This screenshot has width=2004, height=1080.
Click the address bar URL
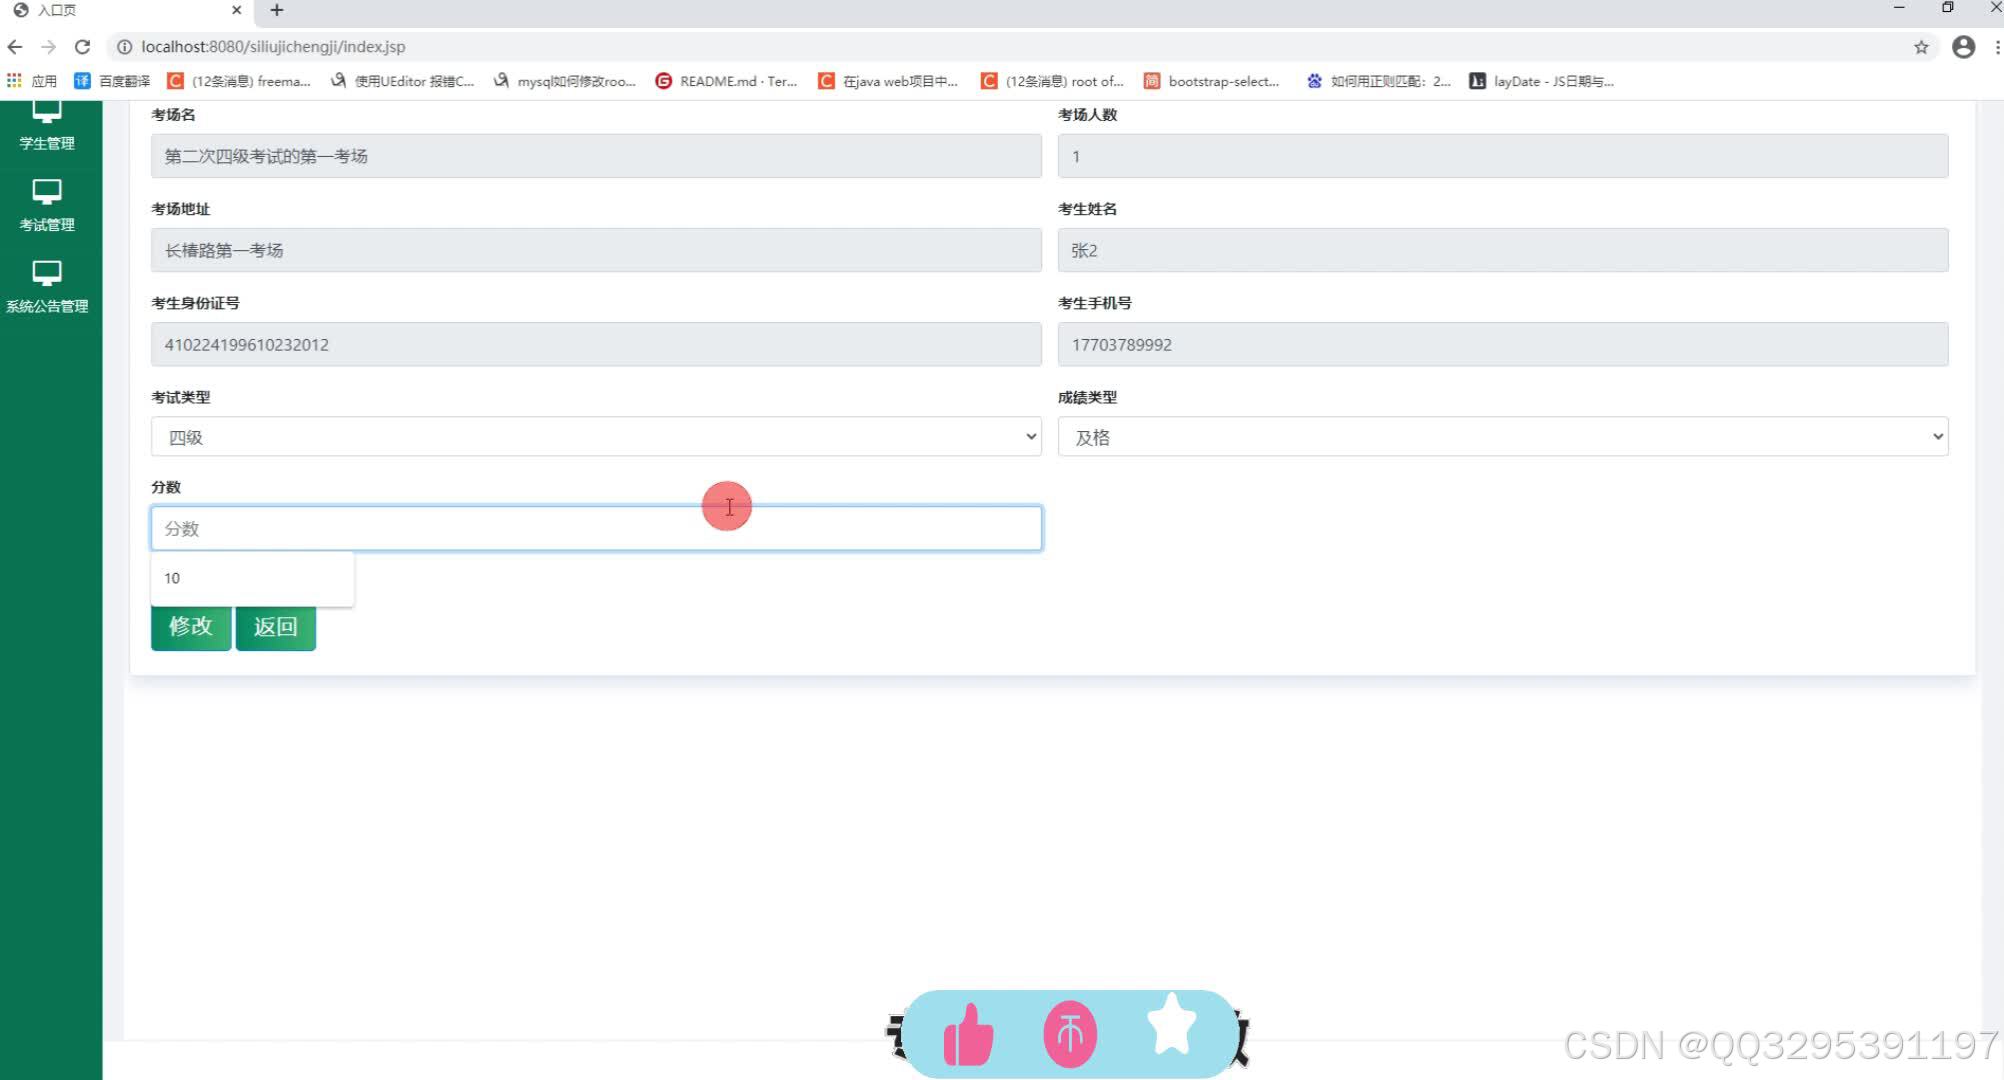click(x=273, y=47)
